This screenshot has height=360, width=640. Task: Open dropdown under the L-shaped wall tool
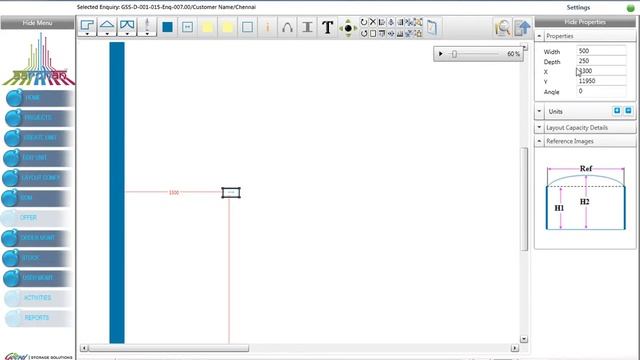(x=87, y=34)
